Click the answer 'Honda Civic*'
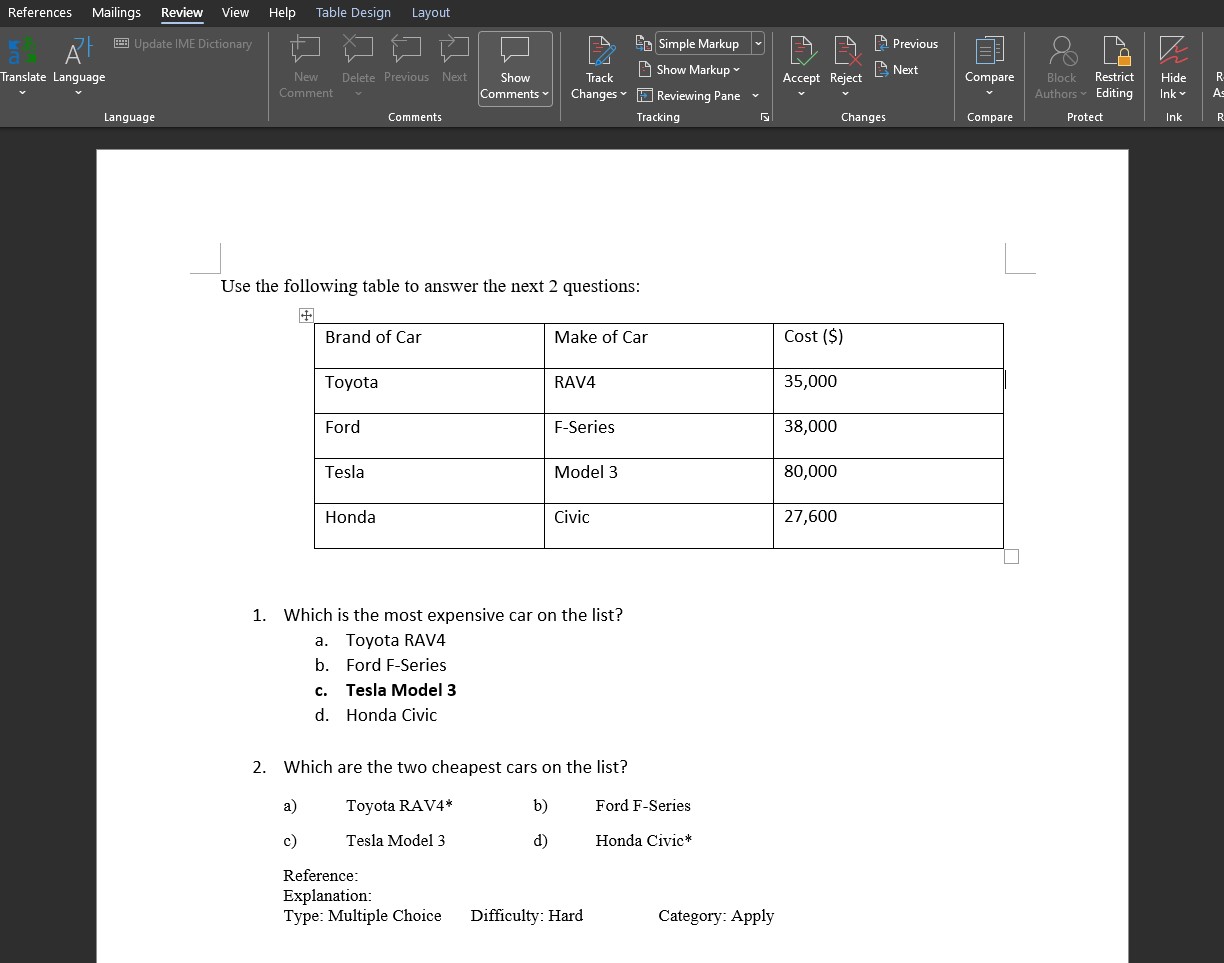The image size is (1224, 963). 644,841
